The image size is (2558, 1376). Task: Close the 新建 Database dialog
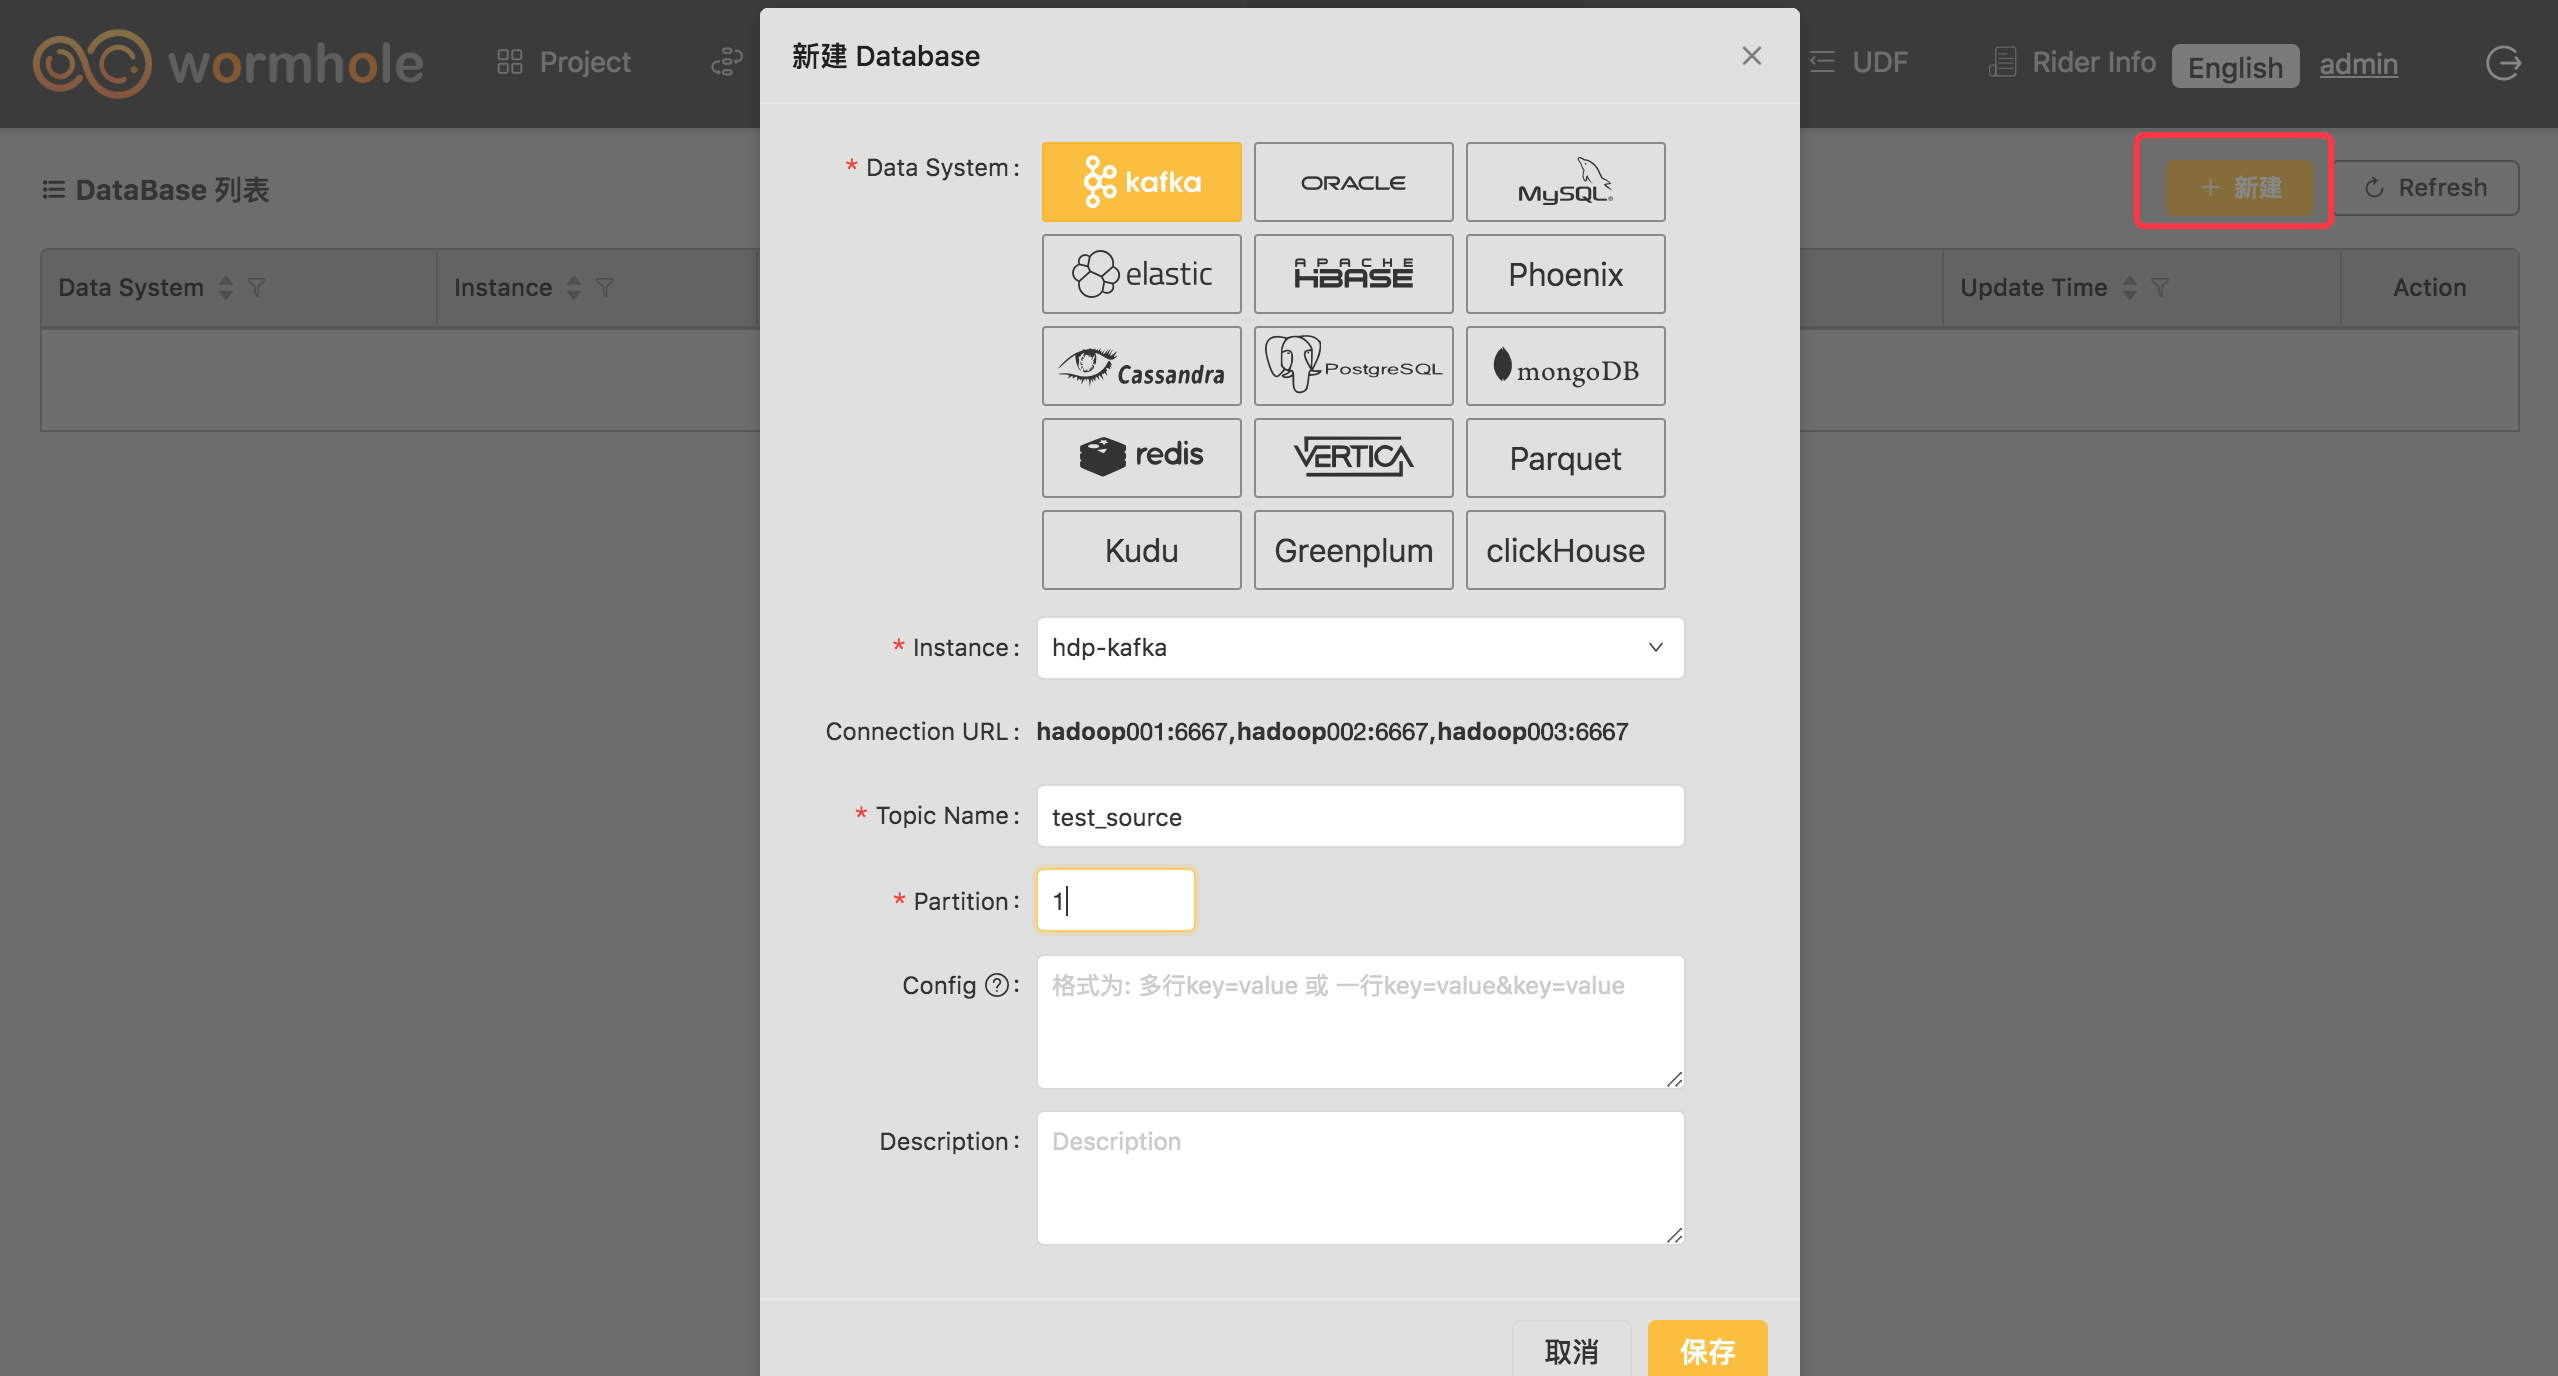[x=1751, y=56]
